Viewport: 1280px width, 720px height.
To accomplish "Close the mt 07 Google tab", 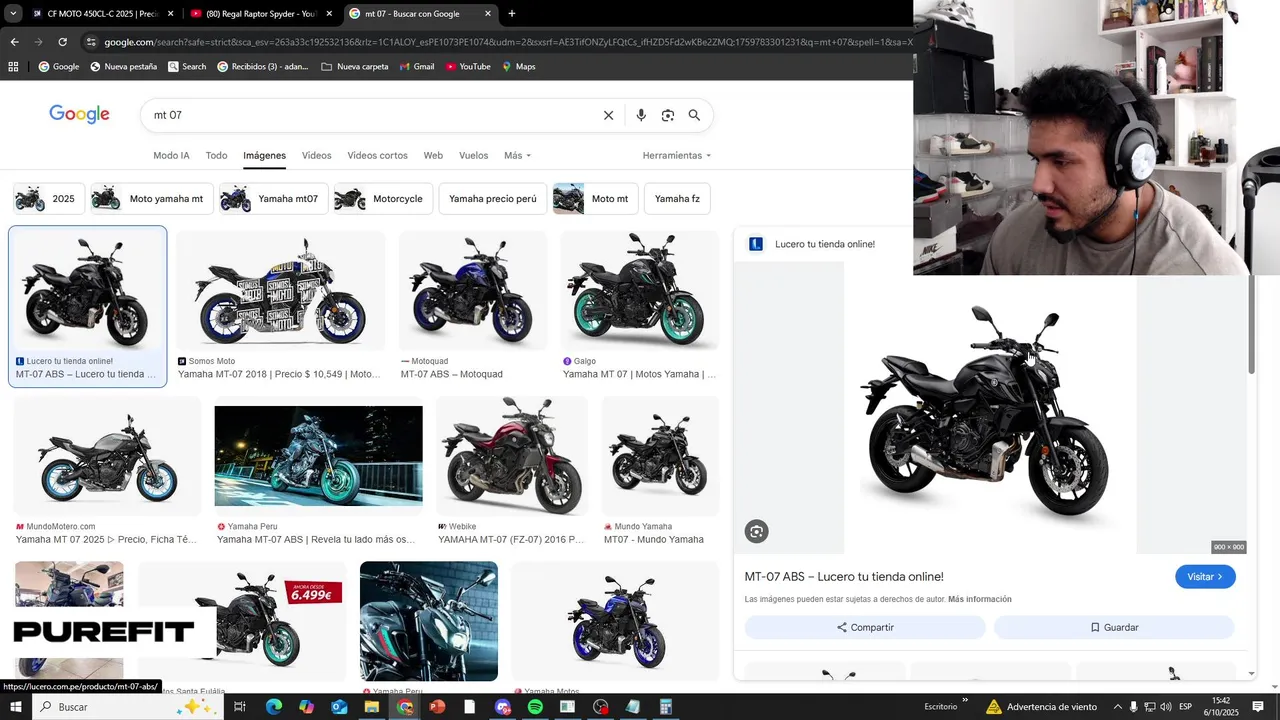I will point(488,14).
